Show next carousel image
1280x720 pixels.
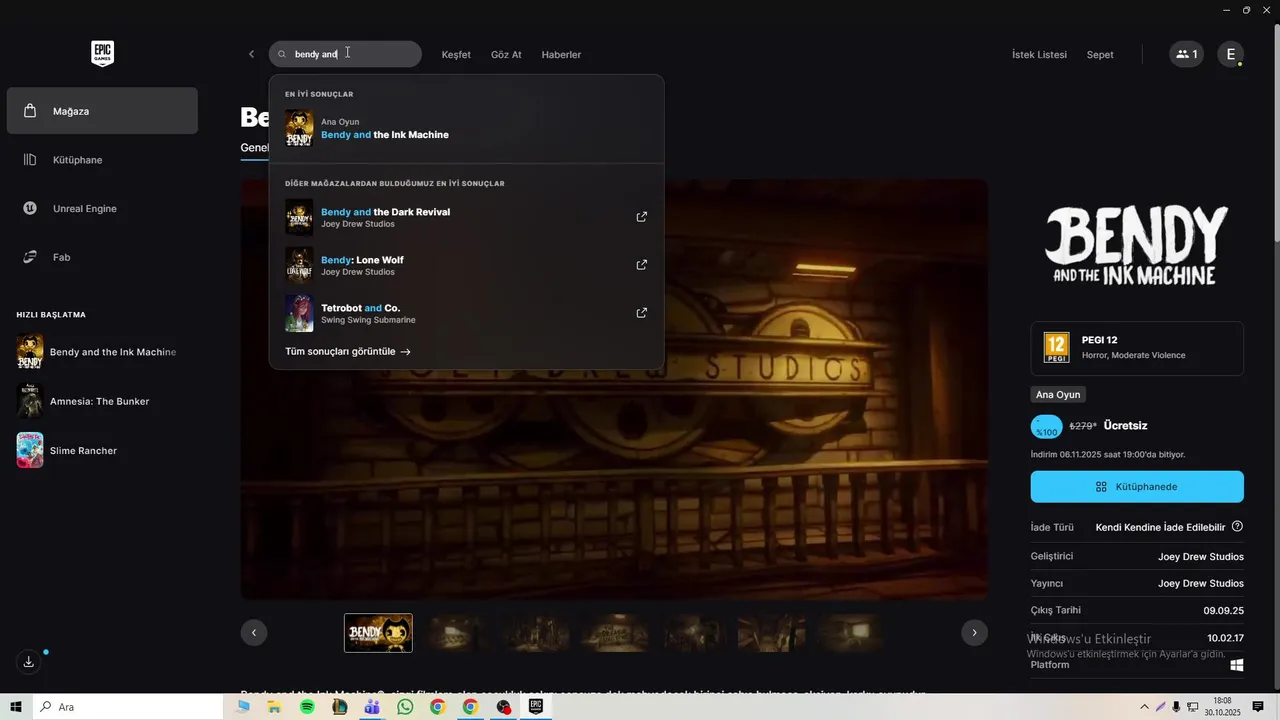[974, 632]
